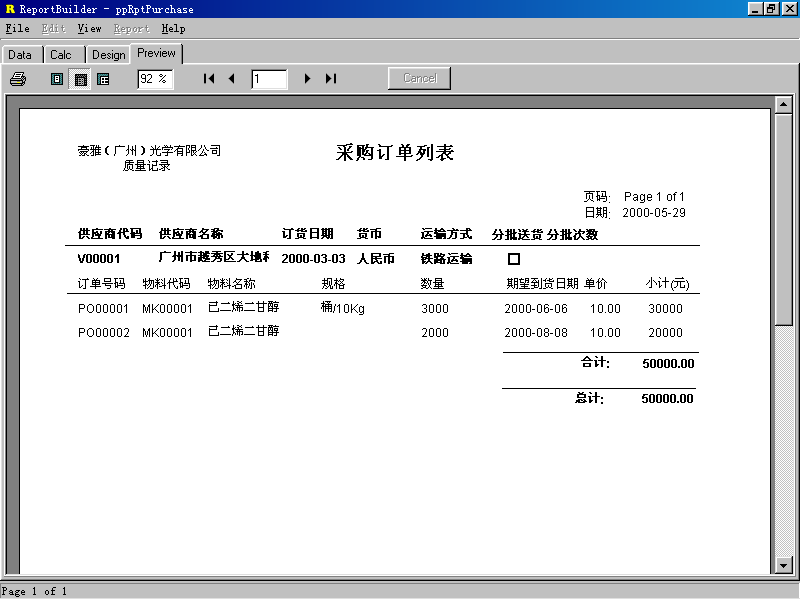The width and height of the screenshot is (800, 600).
Task: Switch to the Calc tab
Action: 61,55
